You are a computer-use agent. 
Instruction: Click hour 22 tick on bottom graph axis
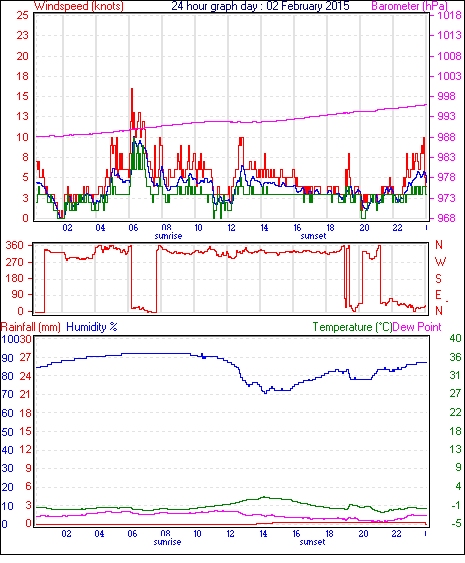pos(396,533)
